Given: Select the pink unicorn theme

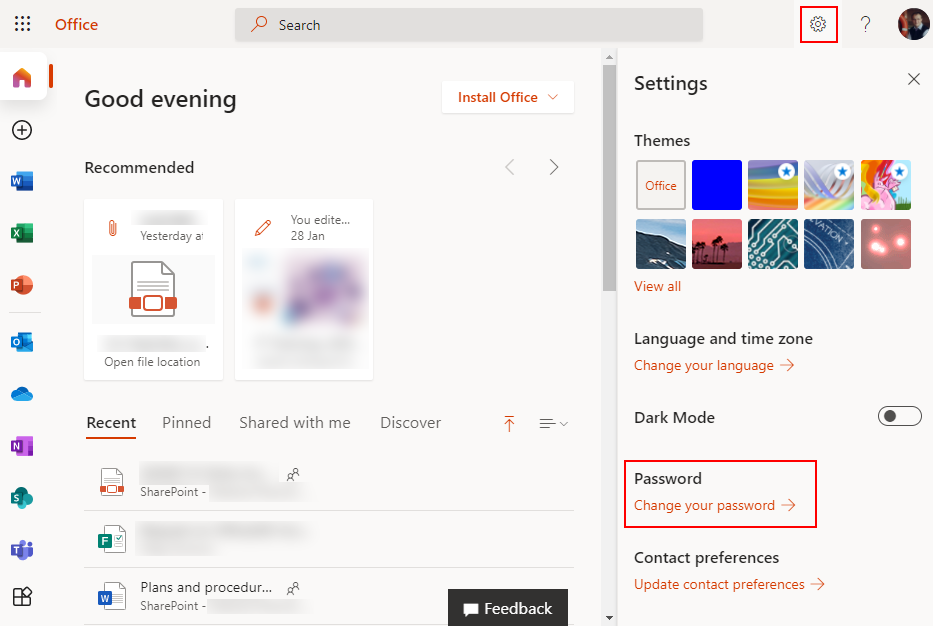Looking at the screenshot, I should 886,185.
